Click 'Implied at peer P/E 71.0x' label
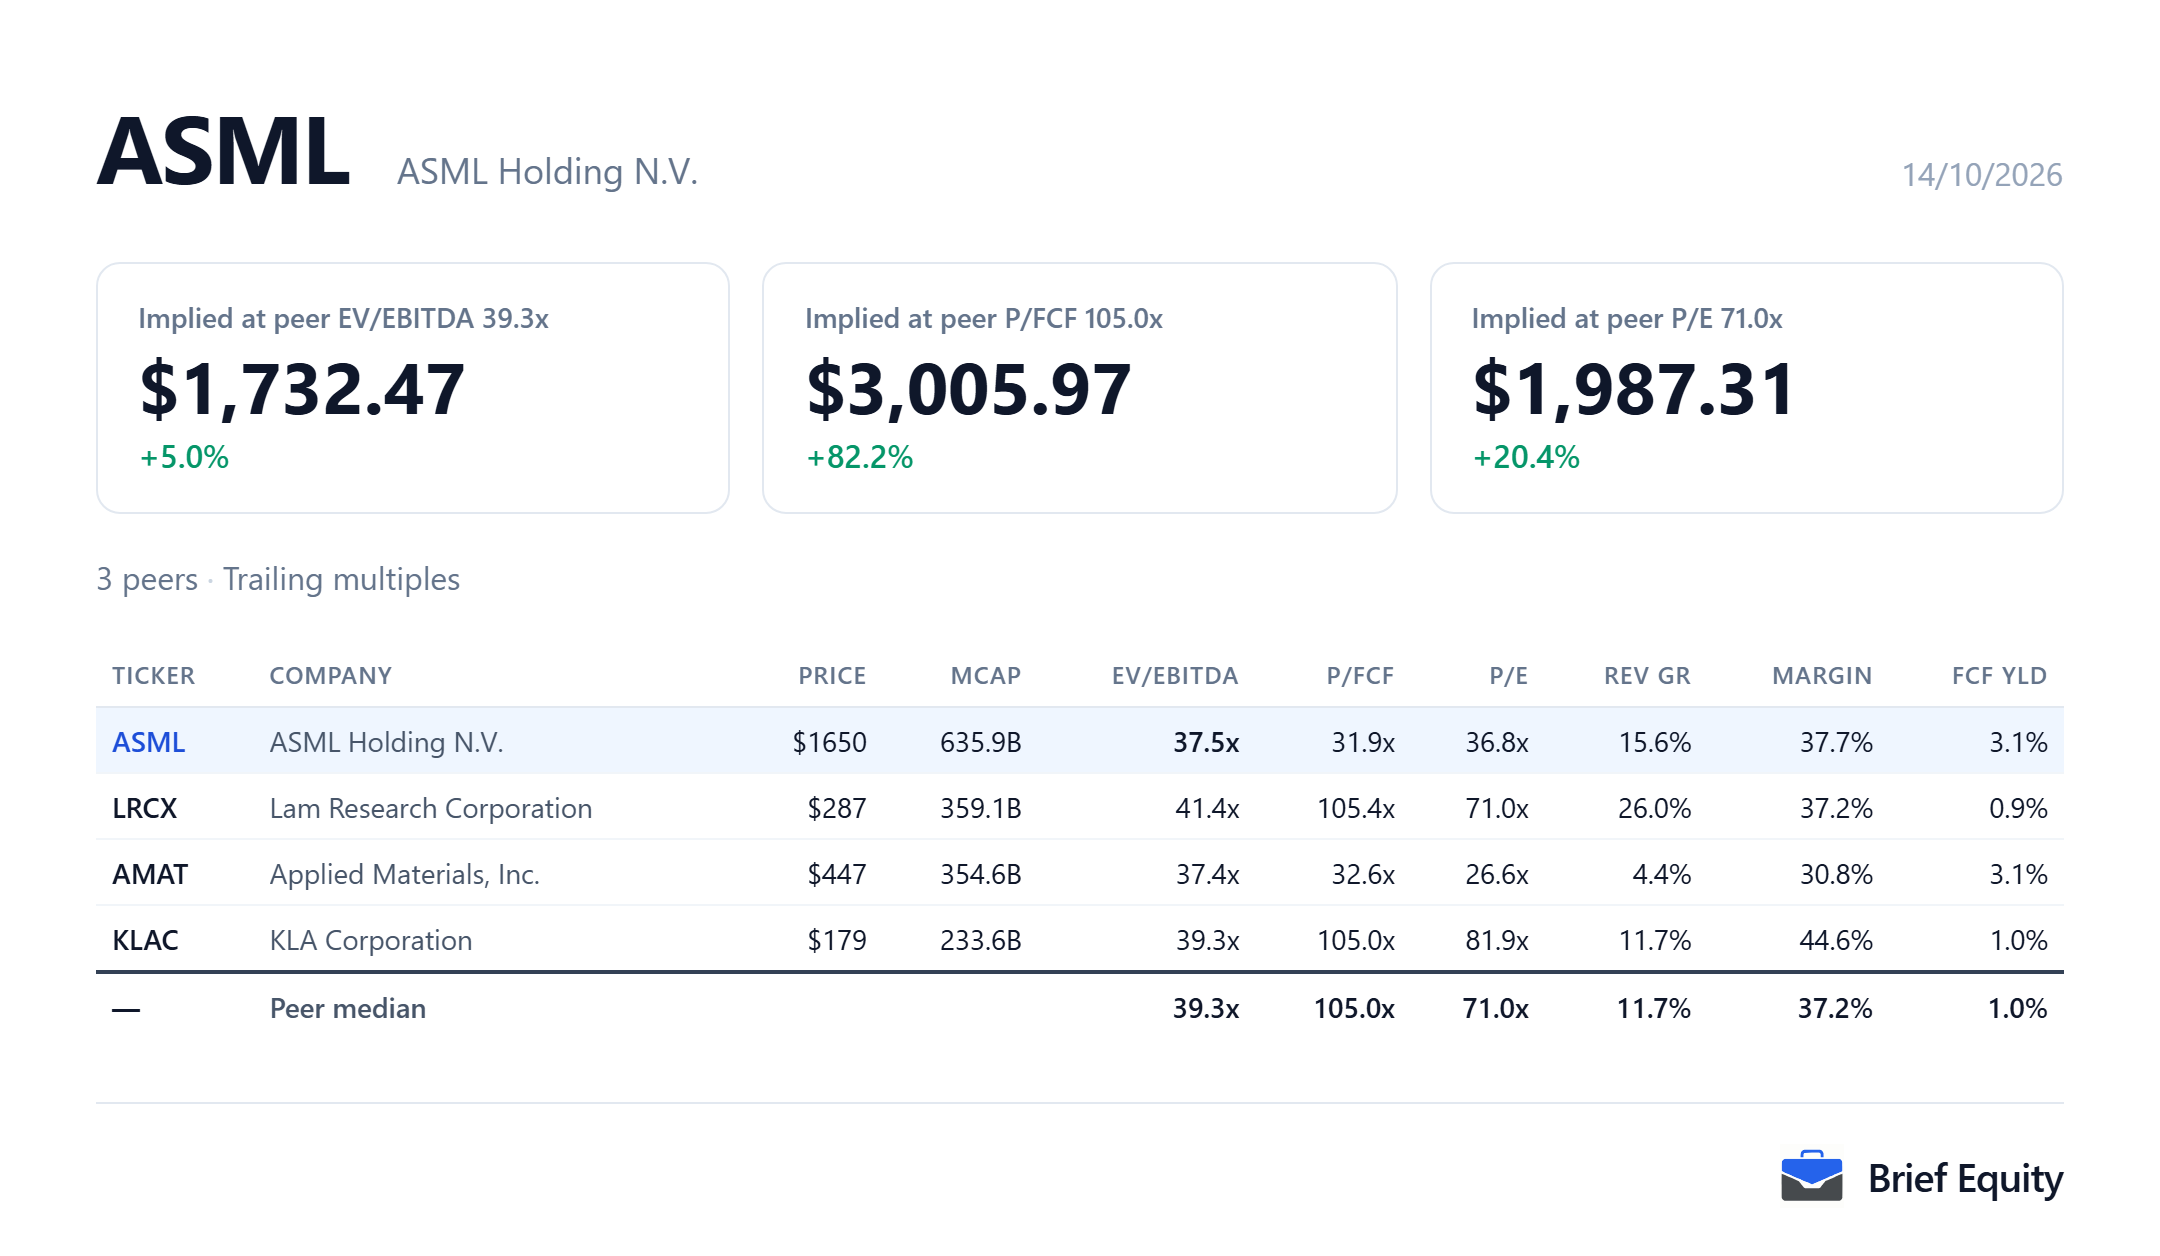2160x1256 pixels. (1627, 319)
